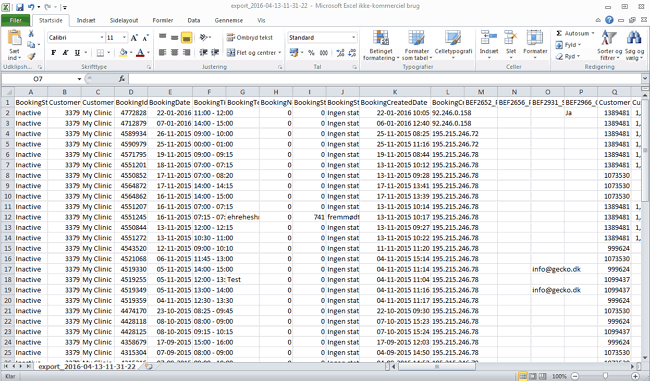Open the Standard number format dropdown

353,38
